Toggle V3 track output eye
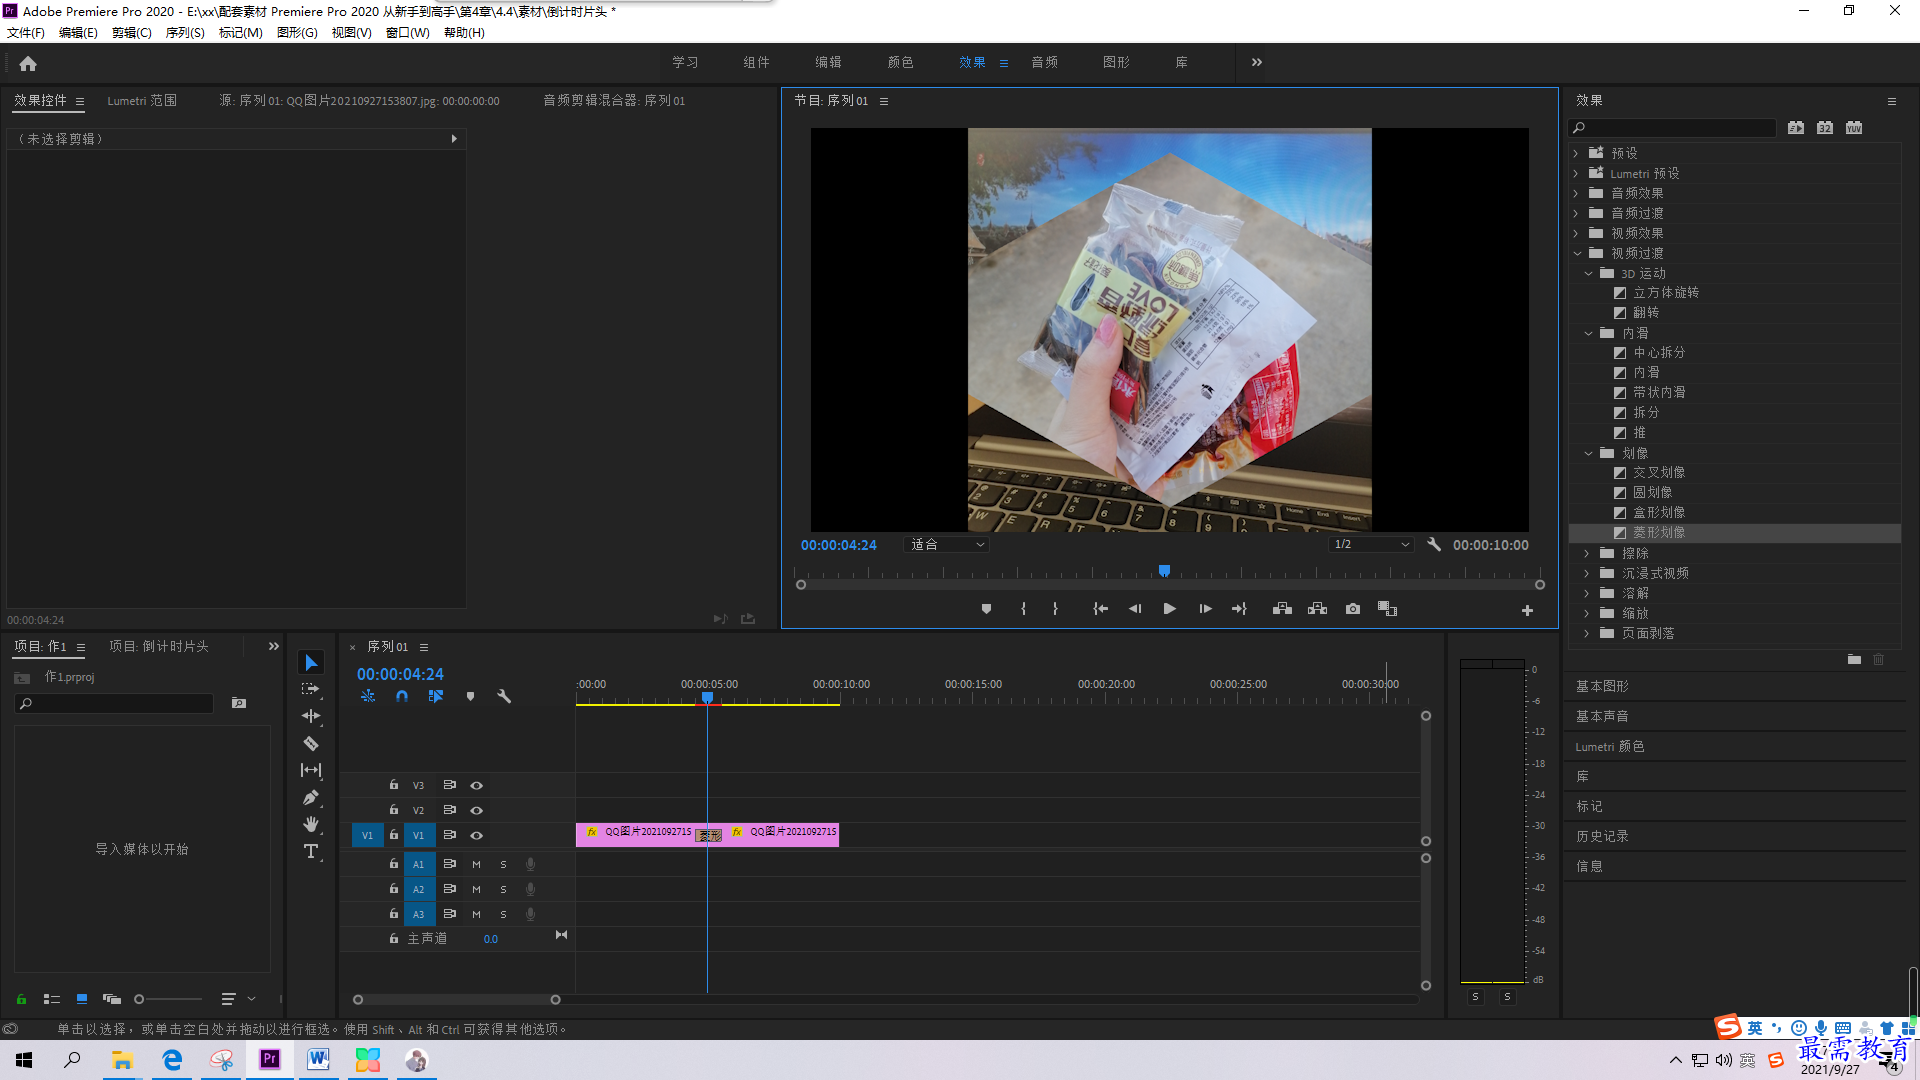The width and height of the screenshot is (1920, 1080). pyautogui.click(x=477, y=785)
